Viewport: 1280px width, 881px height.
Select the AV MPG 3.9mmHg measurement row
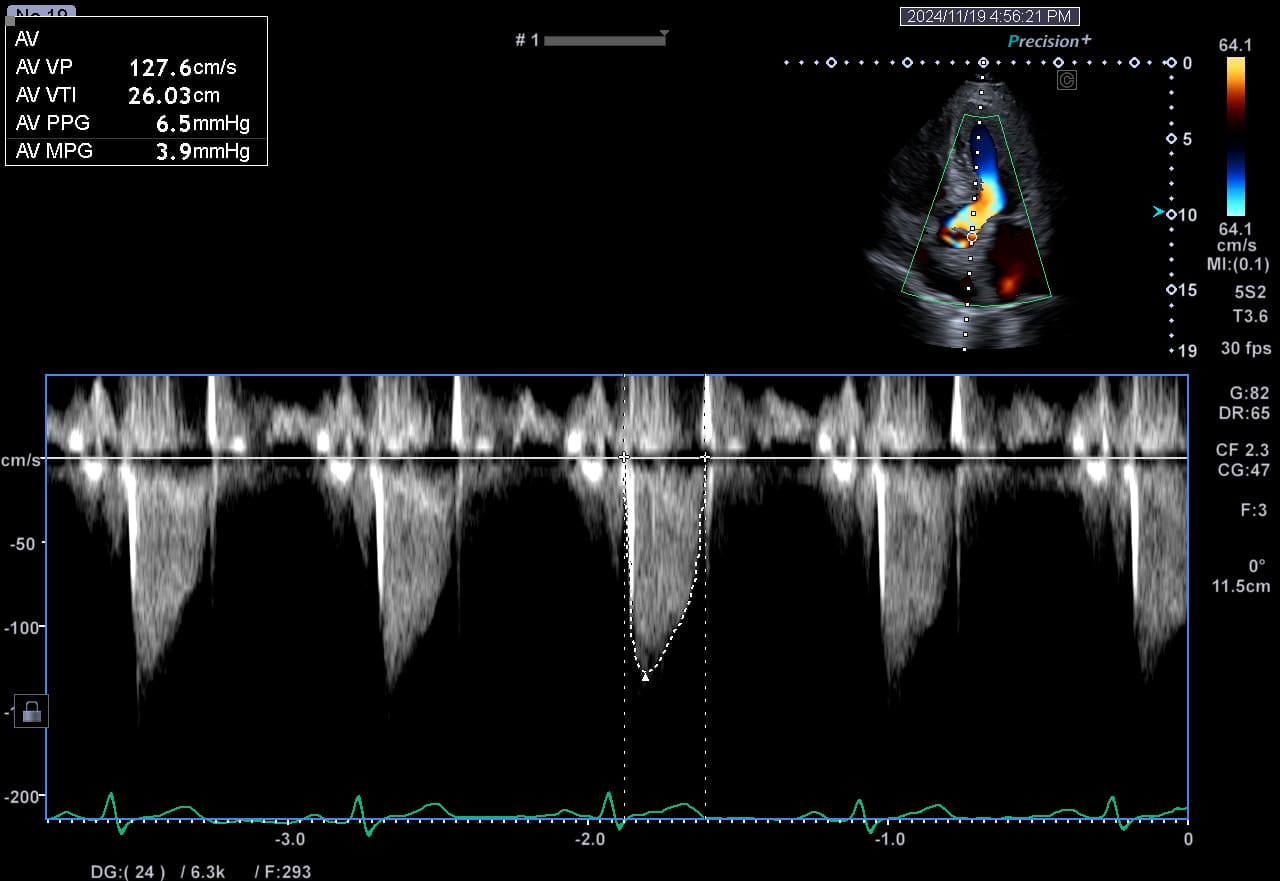pos(136,152)
